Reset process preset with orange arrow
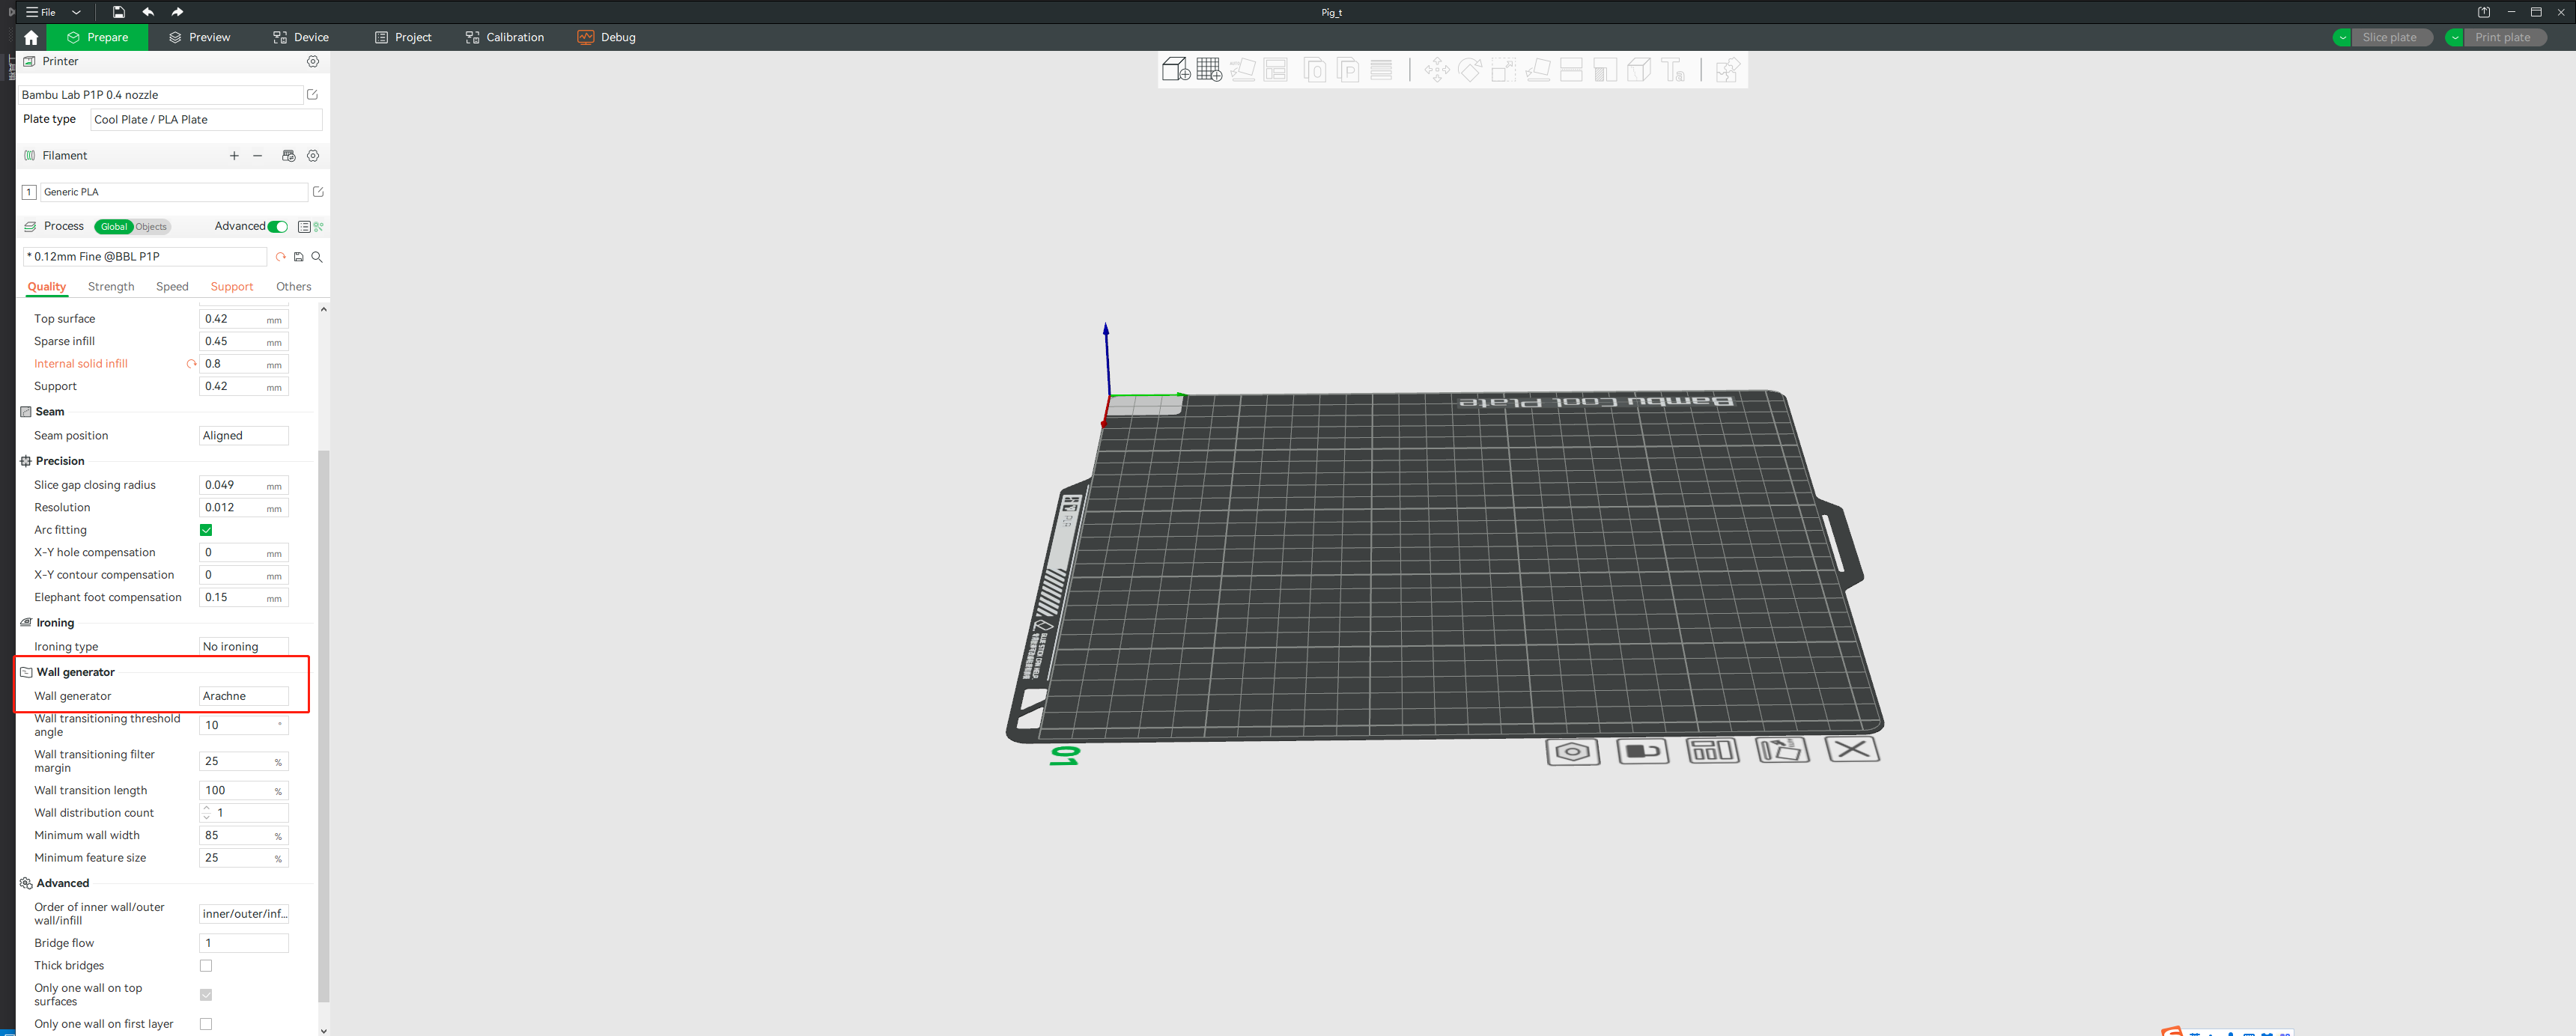The image size is (2576, 1036). click(280, 257)
